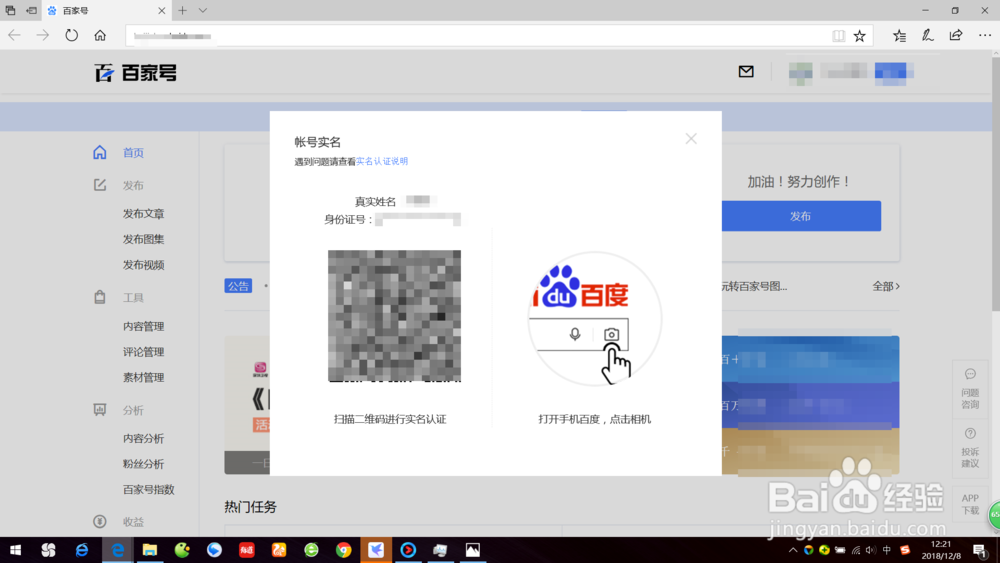The height and width of the screenshot is (563, 1000).
Task: Open the action center notifications
Action: point(980,550)
